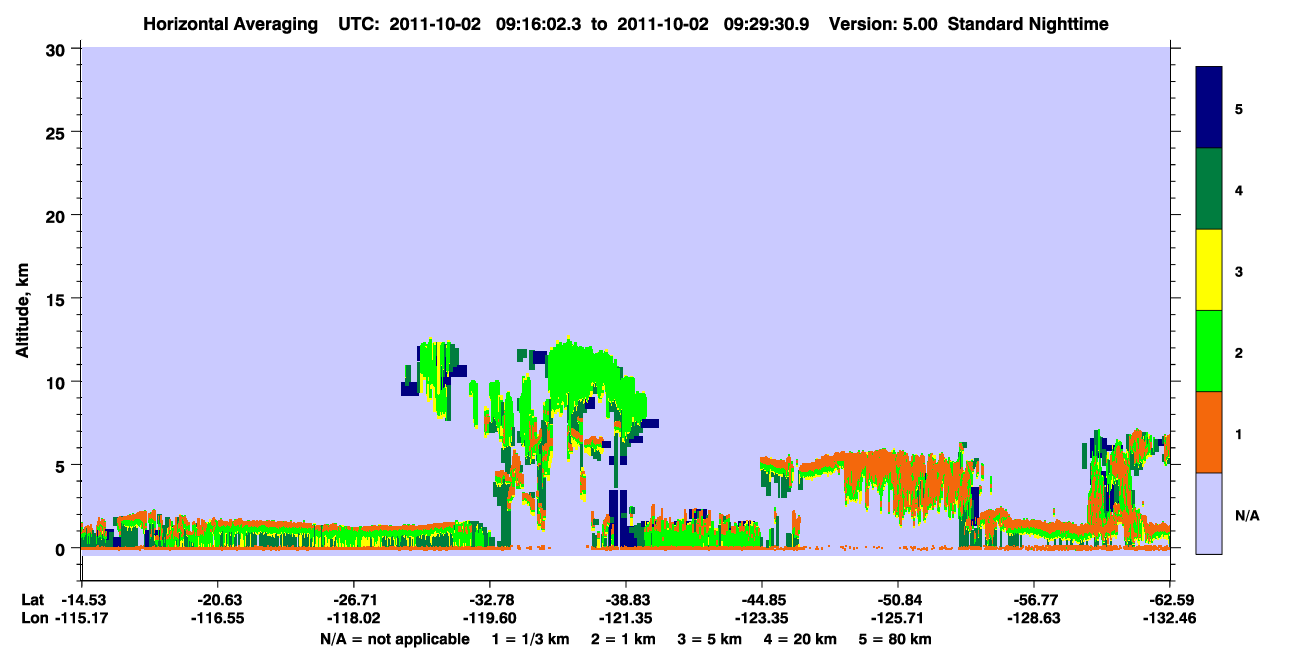Click the start time '09:16:02.3'
Screen dimensions: 1300x667
pos(537,23)
